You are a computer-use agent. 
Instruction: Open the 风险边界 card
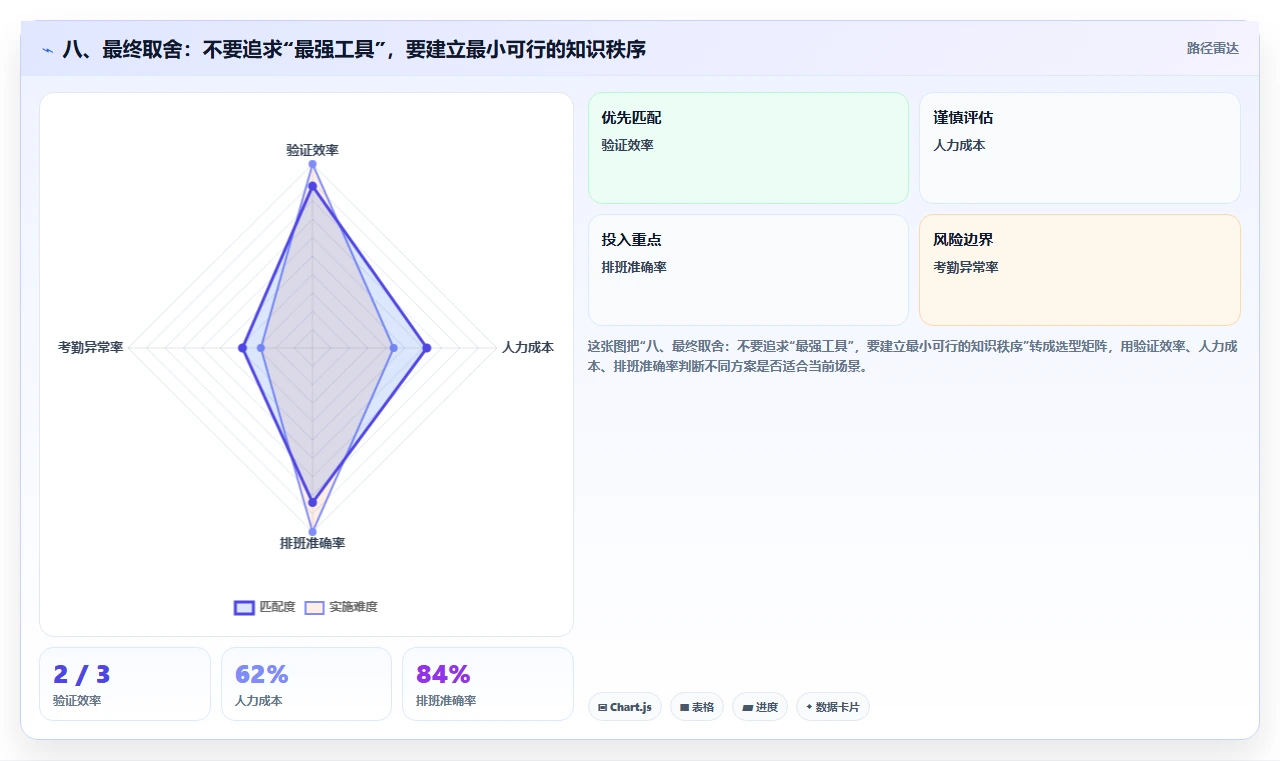pos(1080,270)
